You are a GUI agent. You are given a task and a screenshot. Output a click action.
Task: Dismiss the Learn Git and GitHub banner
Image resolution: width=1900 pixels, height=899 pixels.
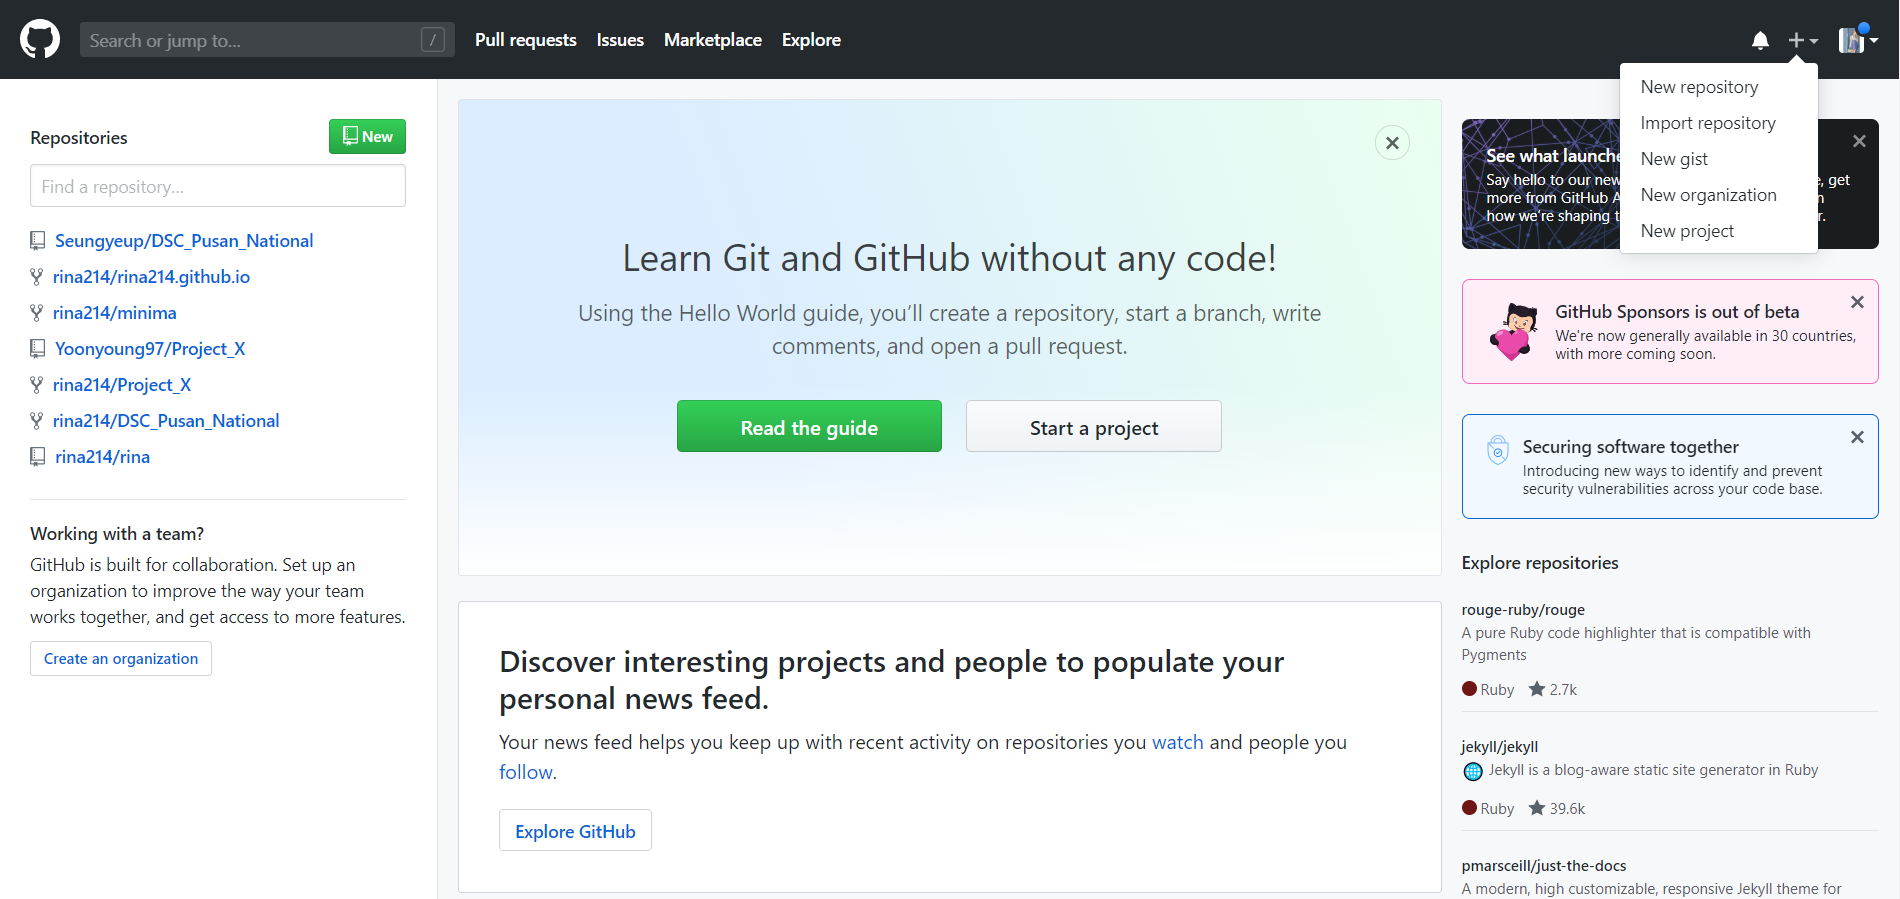pos(1392,143)
